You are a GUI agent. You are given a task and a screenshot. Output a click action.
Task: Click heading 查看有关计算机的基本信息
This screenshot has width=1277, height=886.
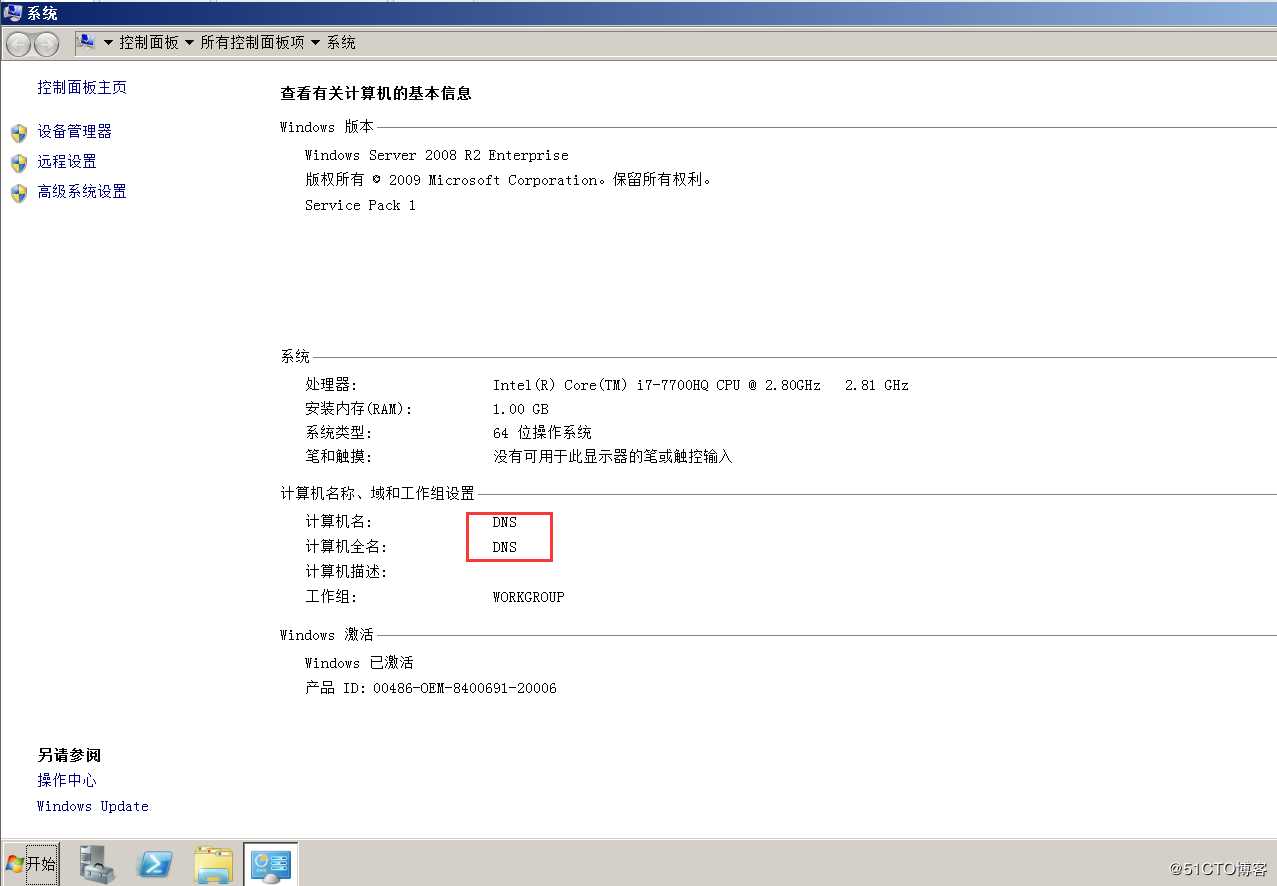(376, 93)
